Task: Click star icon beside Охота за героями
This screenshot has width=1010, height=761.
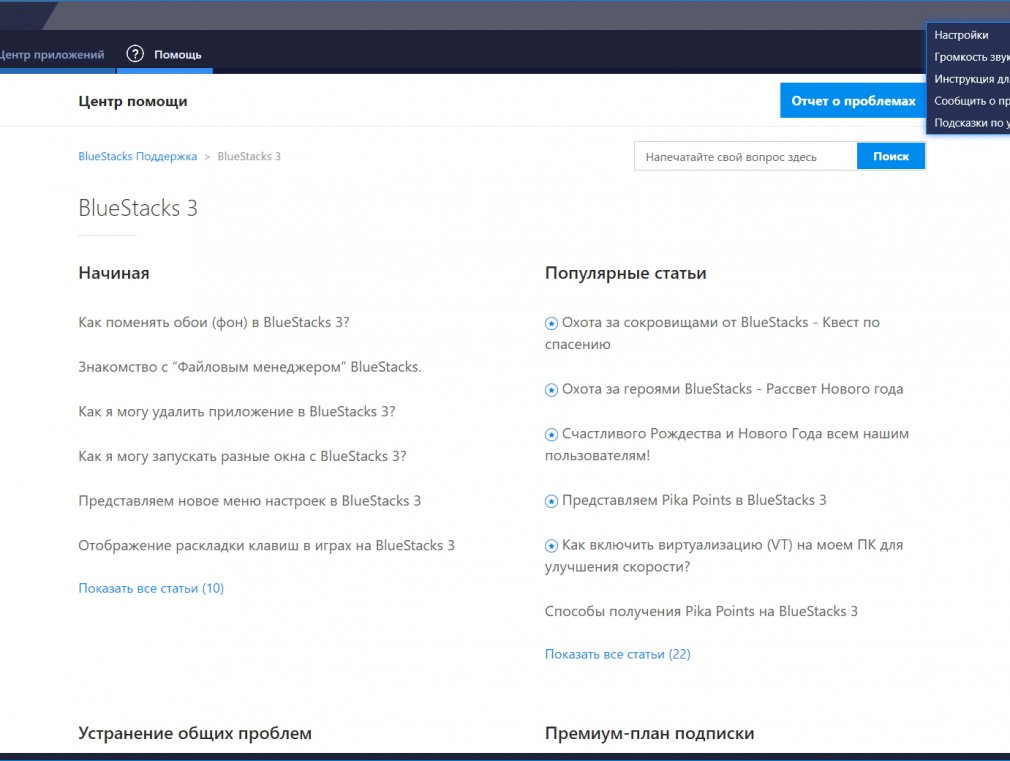Action: pyautogui.click(x=551, y=390)
